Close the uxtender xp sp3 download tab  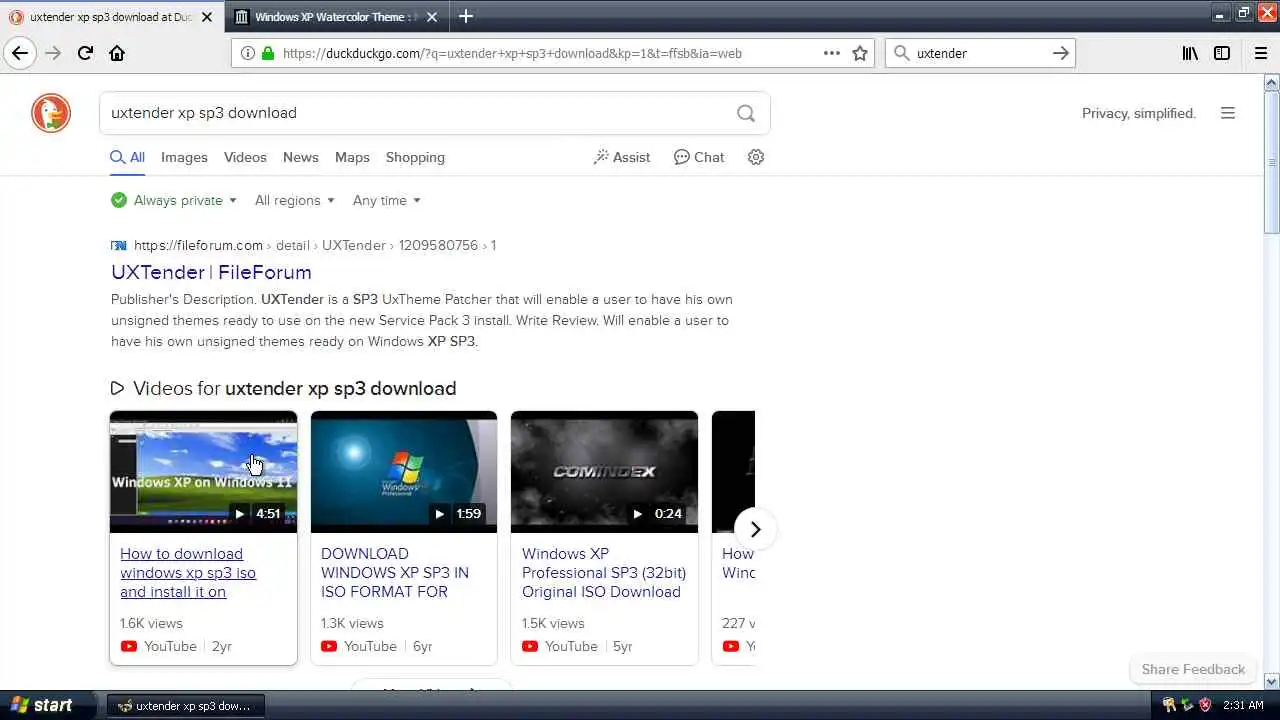[207, 17]
